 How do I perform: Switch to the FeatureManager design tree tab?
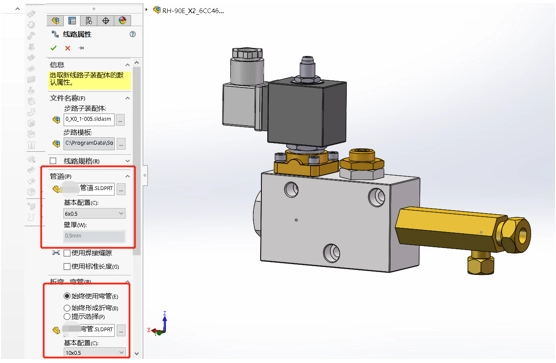55,21
